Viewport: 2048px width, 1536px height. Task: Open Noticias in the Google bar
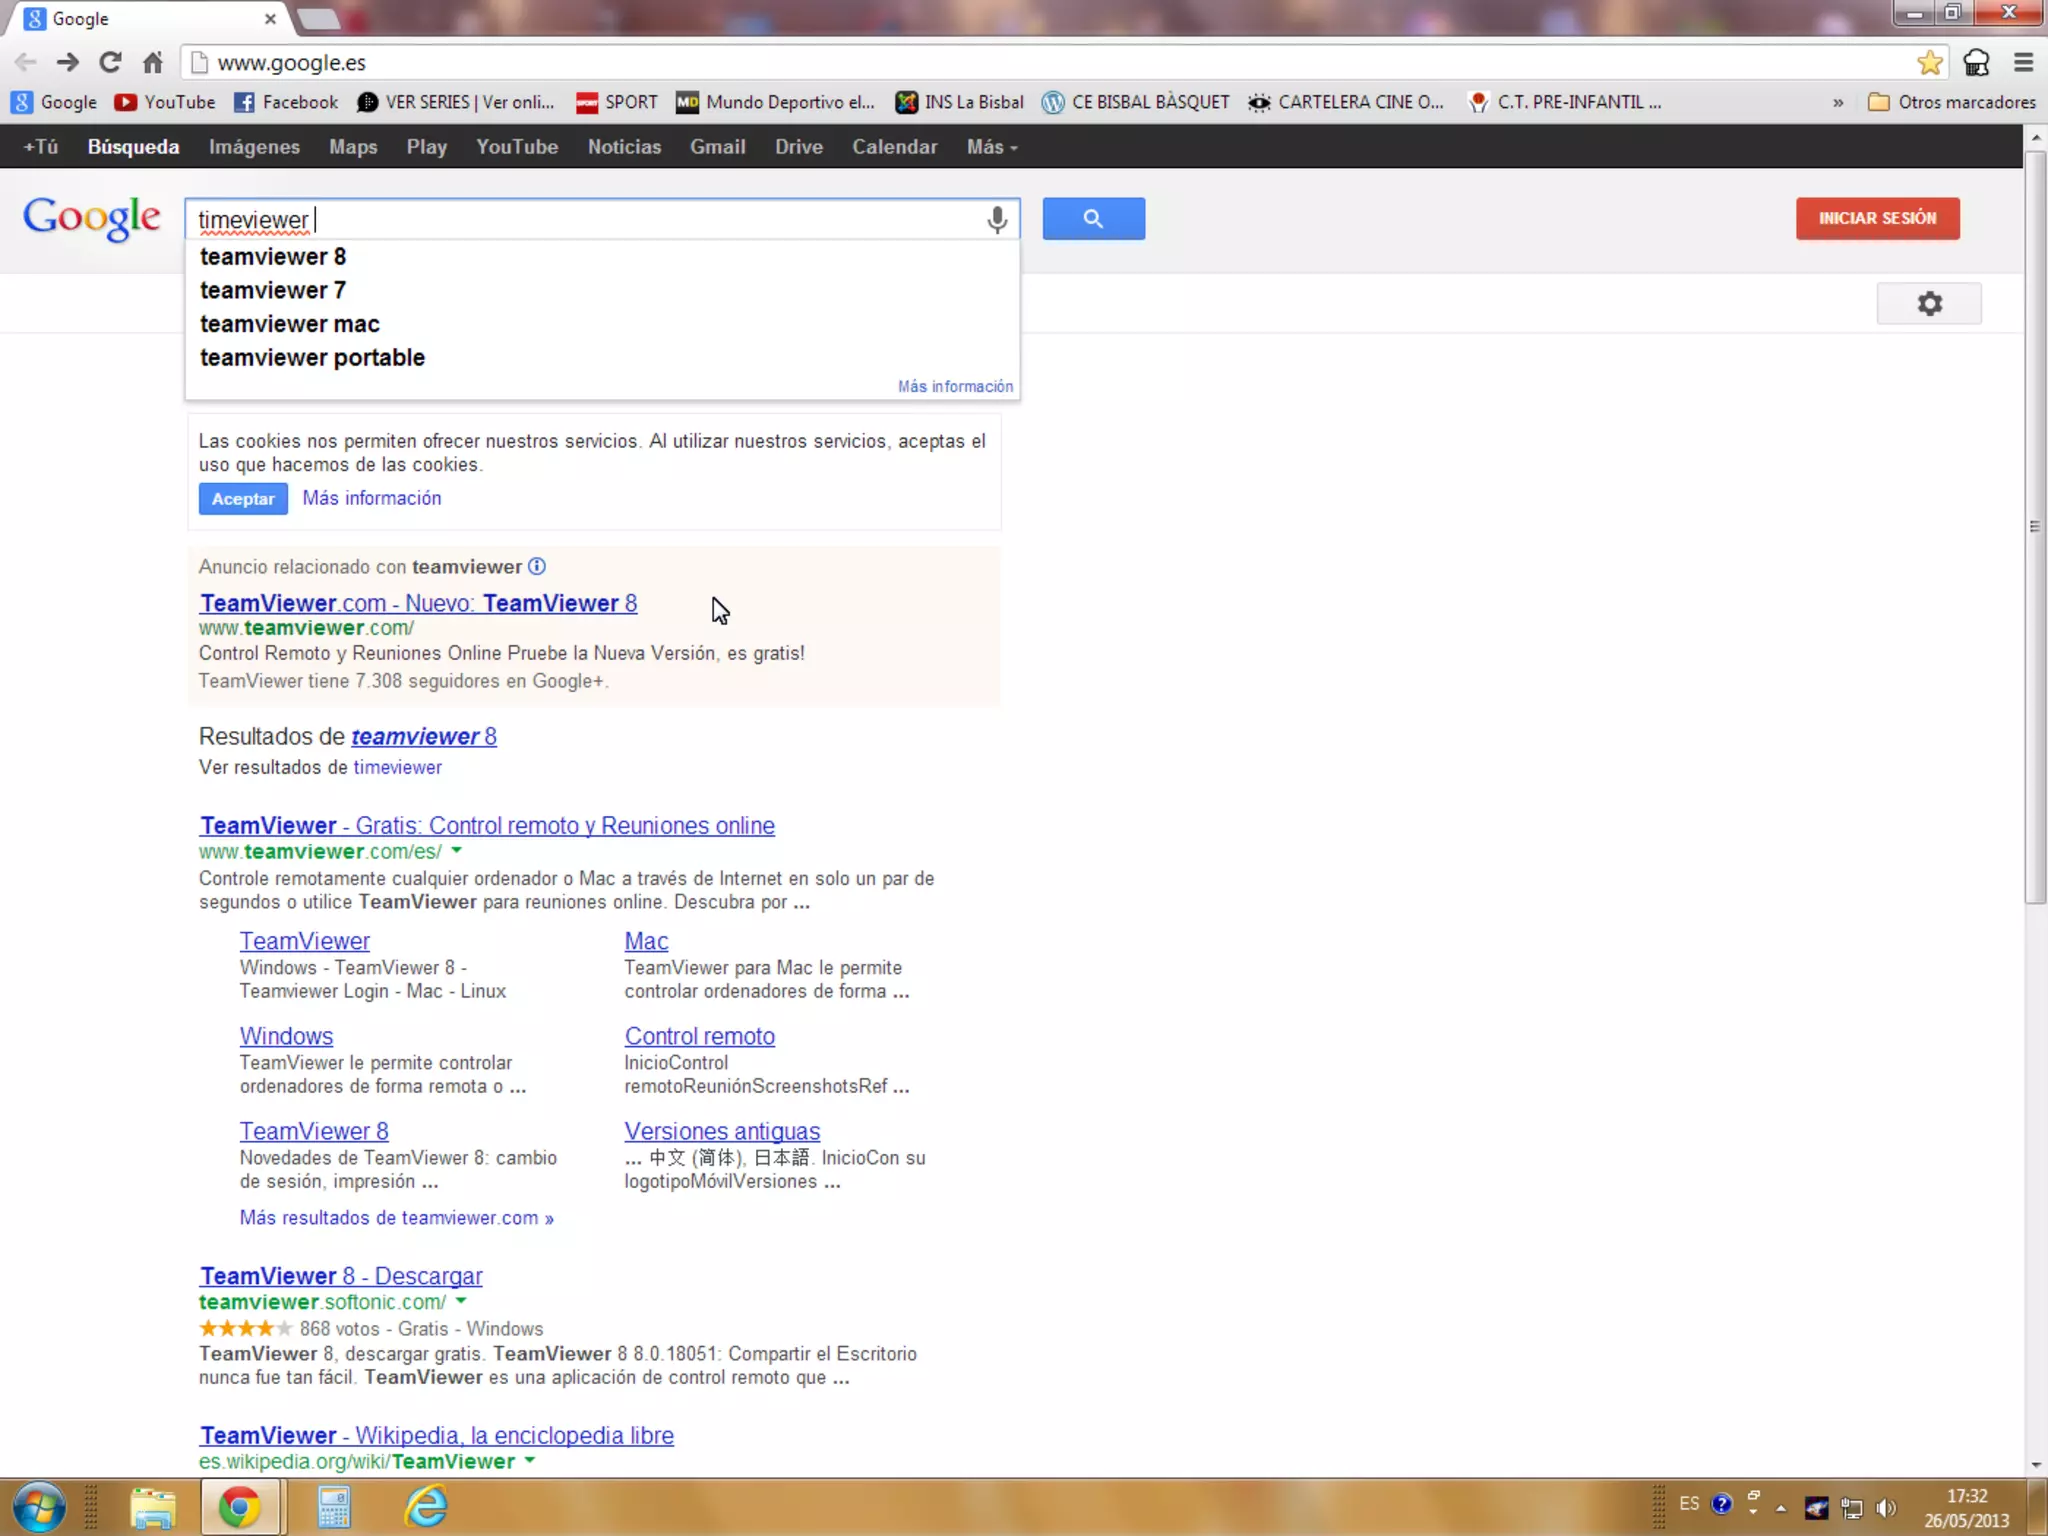point(624,147)
